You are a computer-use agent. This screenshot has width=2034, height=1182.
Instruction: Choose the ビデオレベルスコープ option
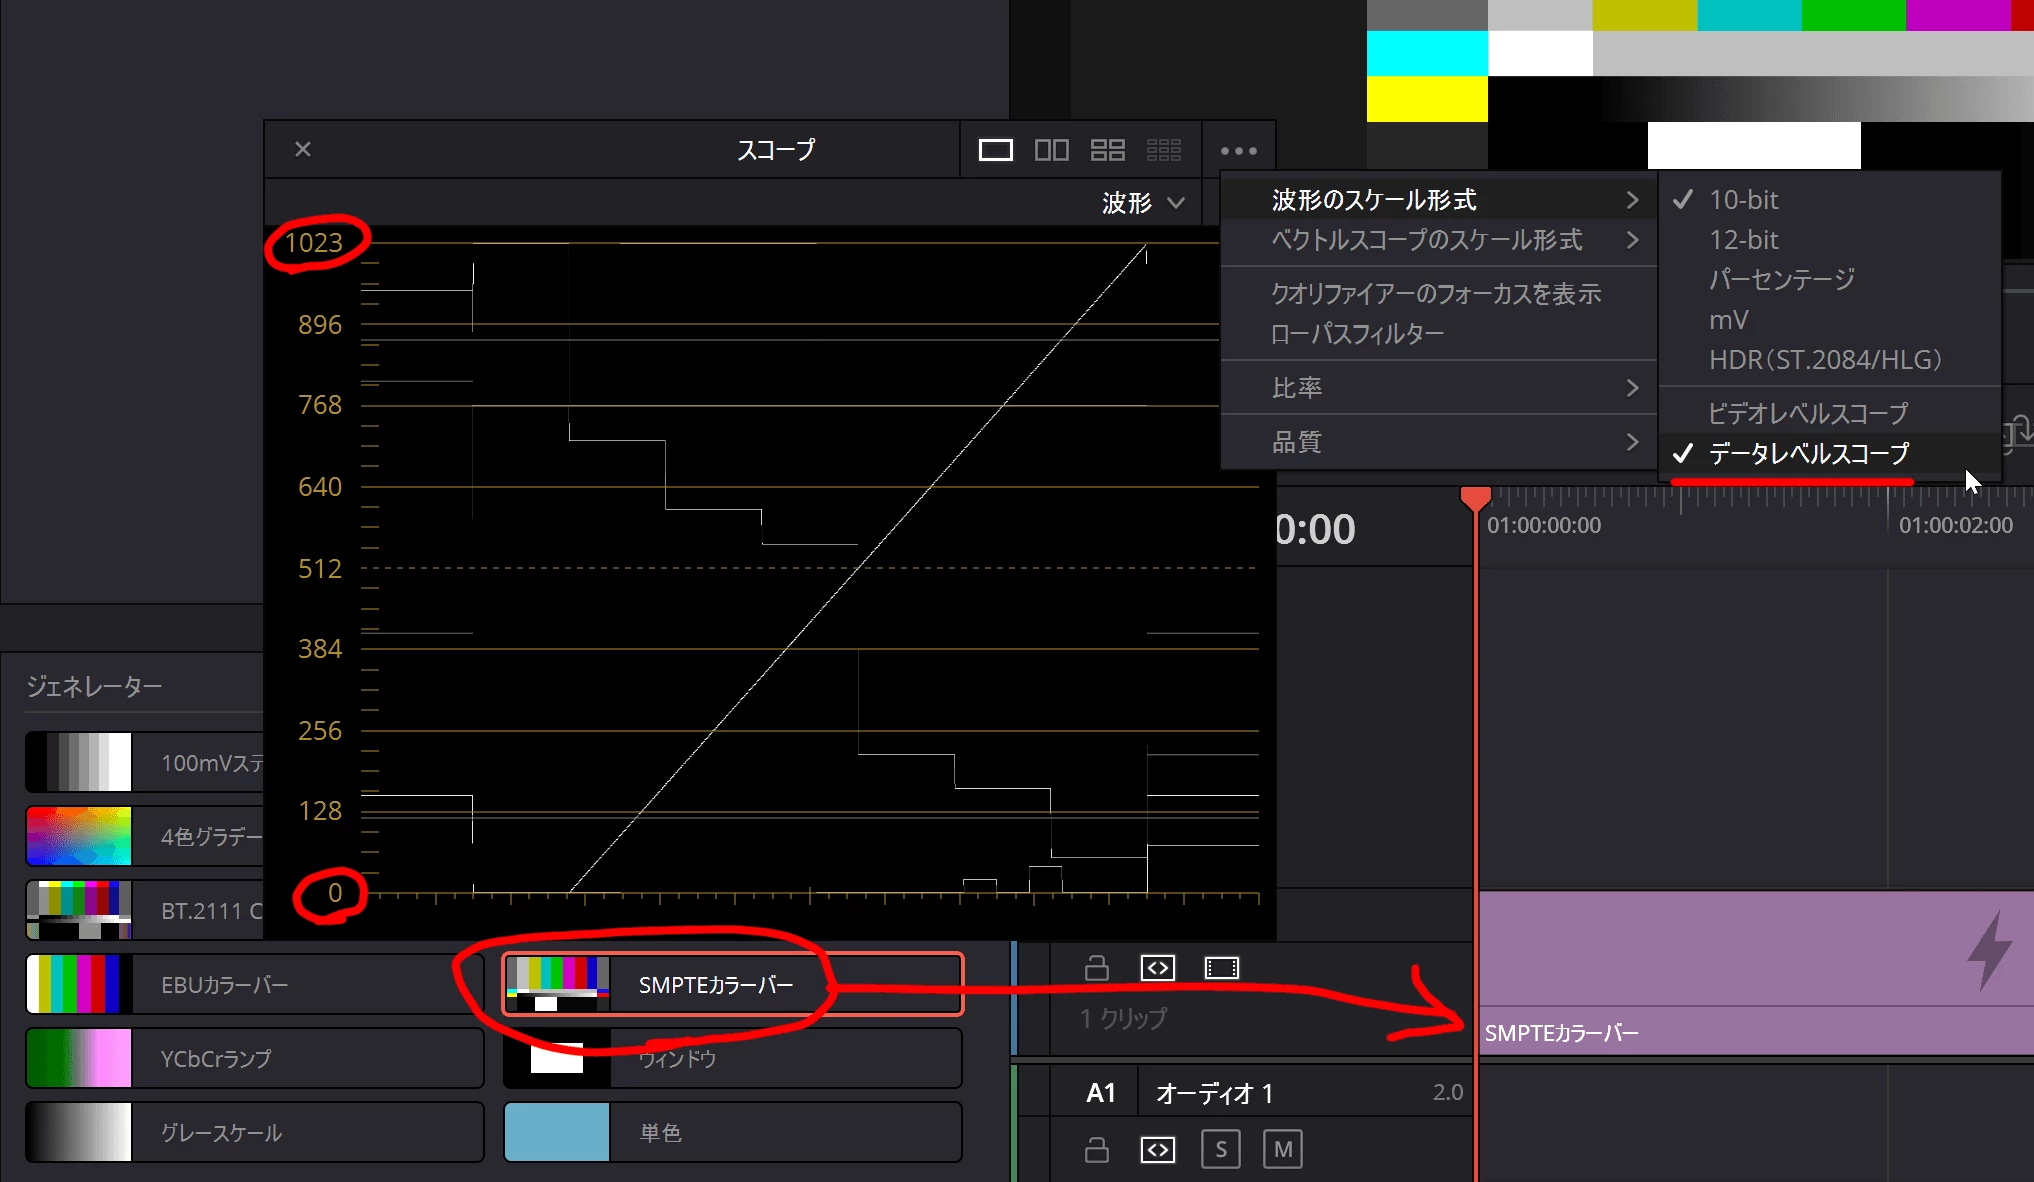pos(1808,413)
